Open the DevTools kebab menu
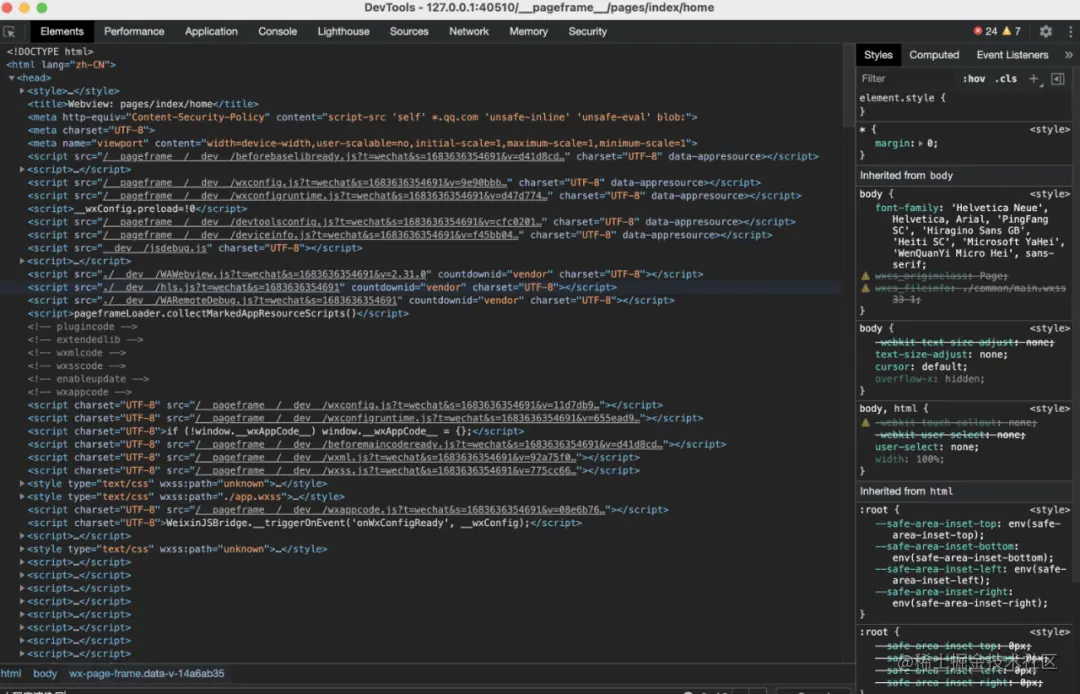This screenshot has height=694, width=1080. (1070, 31)
